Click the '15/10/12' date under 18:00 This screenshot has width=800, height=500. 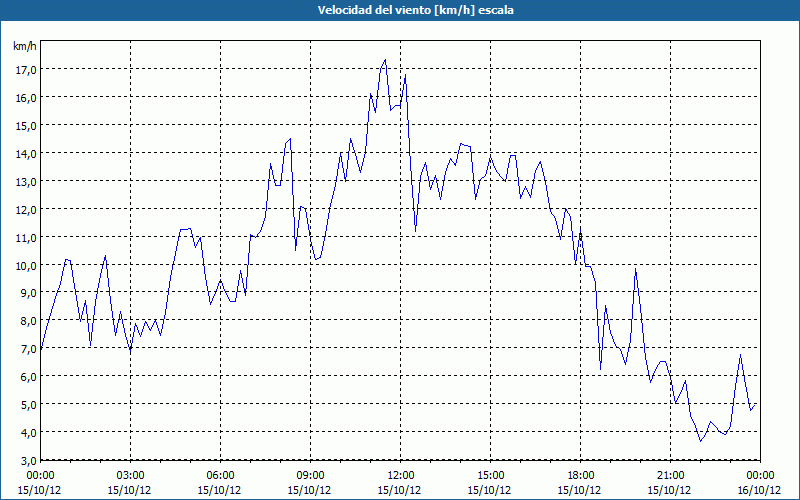pos(580,490)
